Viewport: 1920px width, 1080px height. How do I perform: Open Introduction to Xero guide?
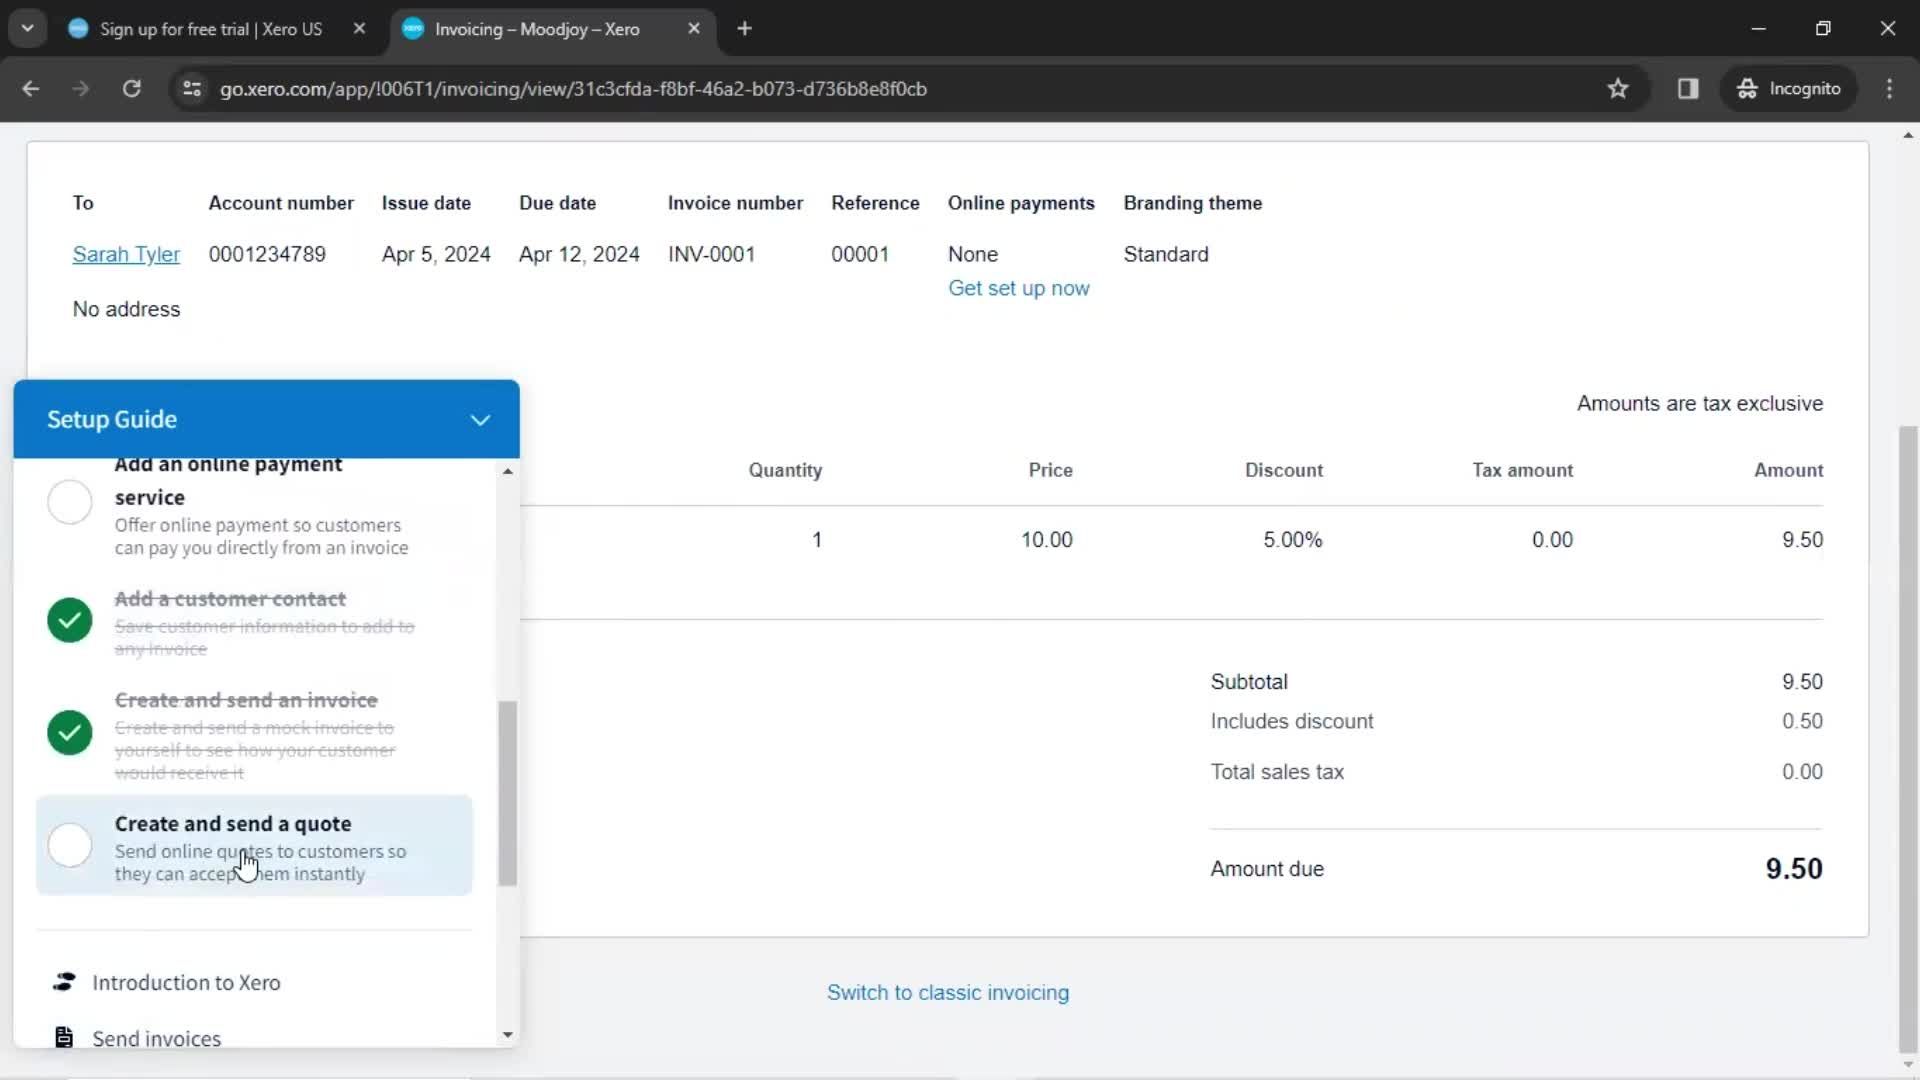click(186, 983)
